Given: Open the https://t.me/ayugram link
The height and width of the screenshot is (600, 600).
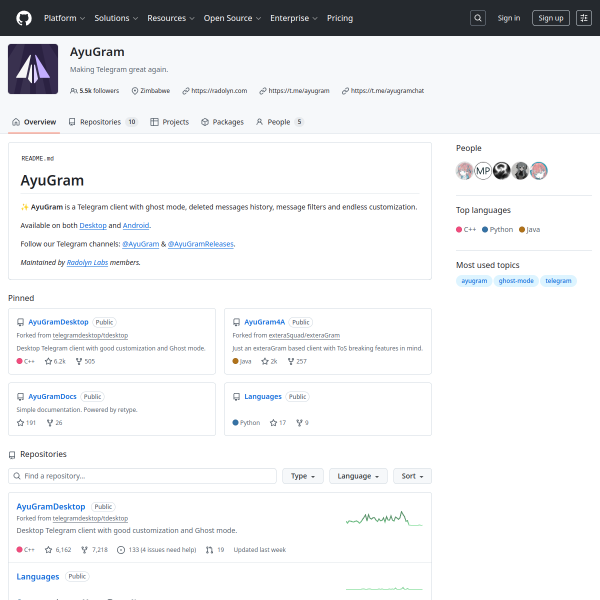Looking at the screenshot, I should (299, 91).
